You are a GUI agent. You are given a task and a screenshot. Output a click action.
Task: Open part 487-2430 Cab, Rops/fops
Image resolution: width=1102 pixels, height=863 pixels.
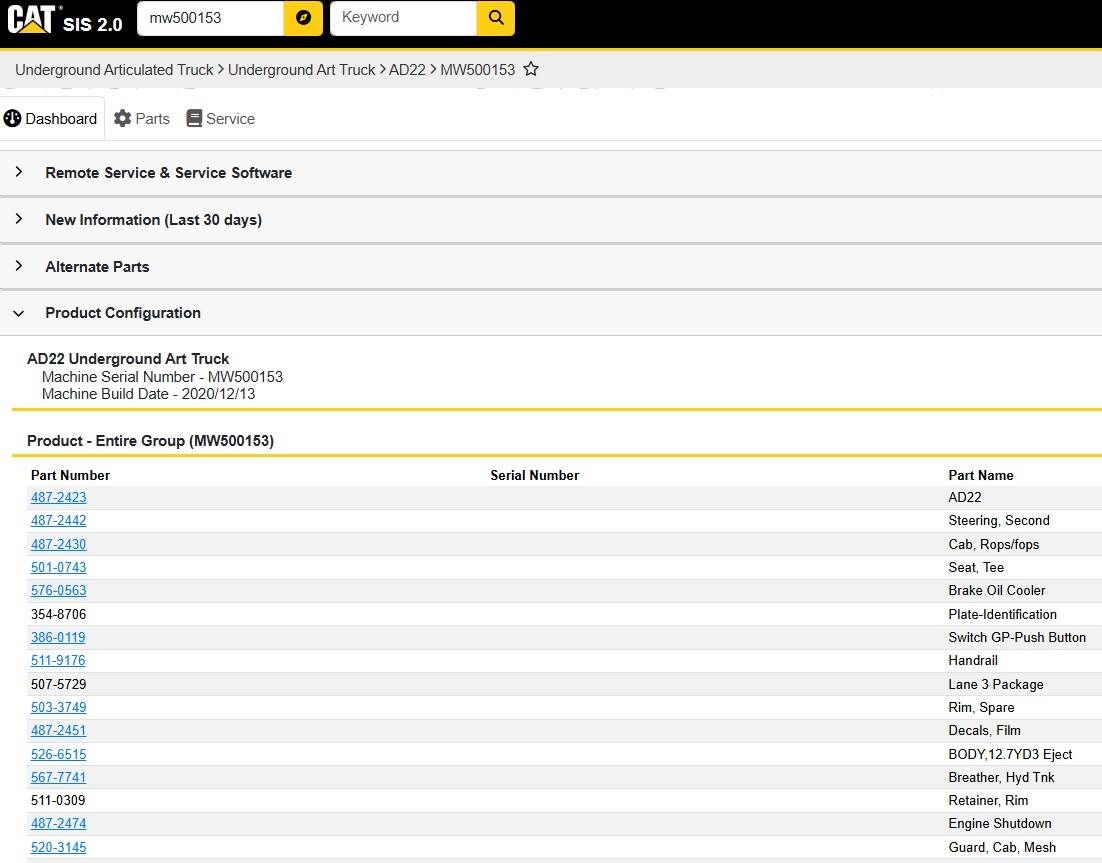click(x=58, y=544)
